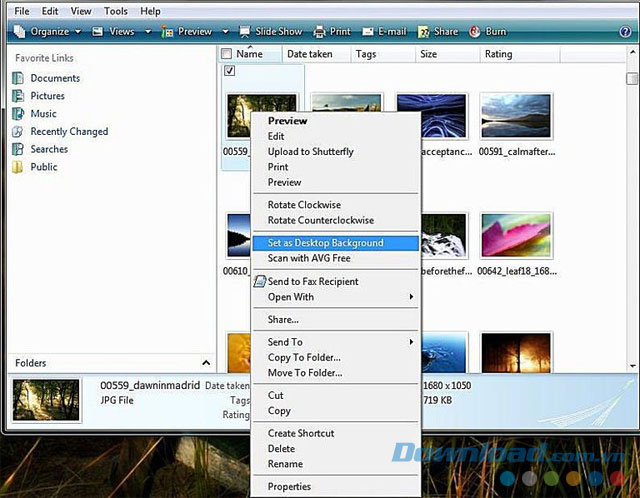Image resolution: width=640 pixels, height=498 pixels.
Task: Open the Tools menu
Action: tap(116, 11)
